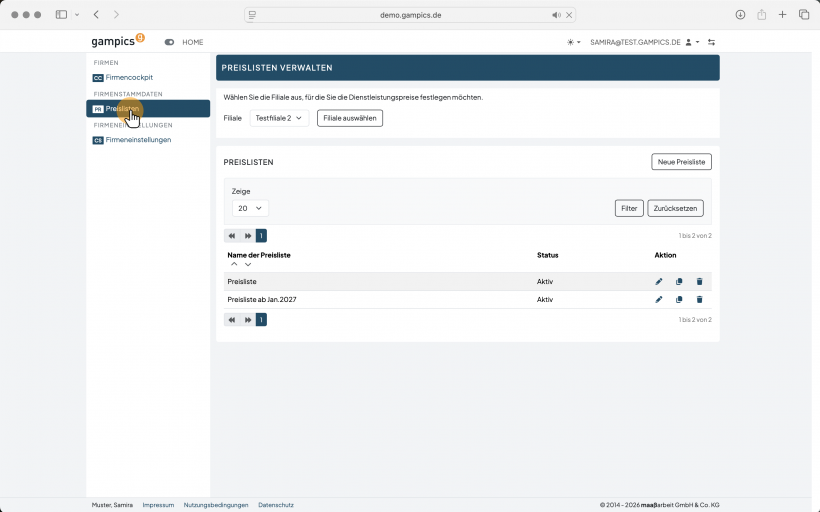Expand the Zeige rows-per-page dropdown
Image resolution: width=820 pixels, height=512 pixels.
click(250, 208)
